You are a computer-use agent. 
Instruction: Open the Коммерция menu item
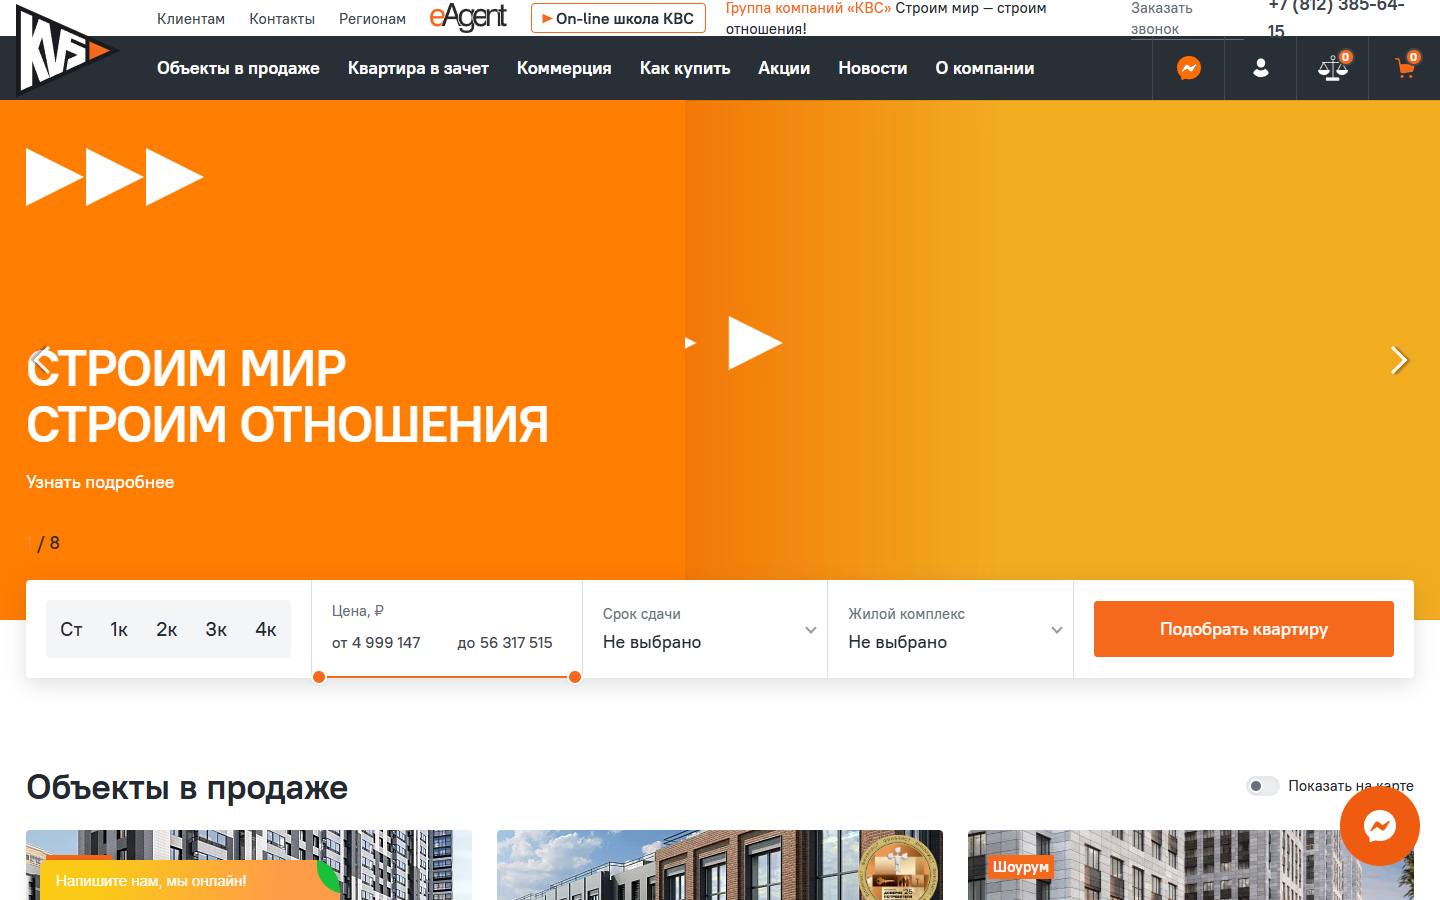pyautogui.click(x=564, y=68)
